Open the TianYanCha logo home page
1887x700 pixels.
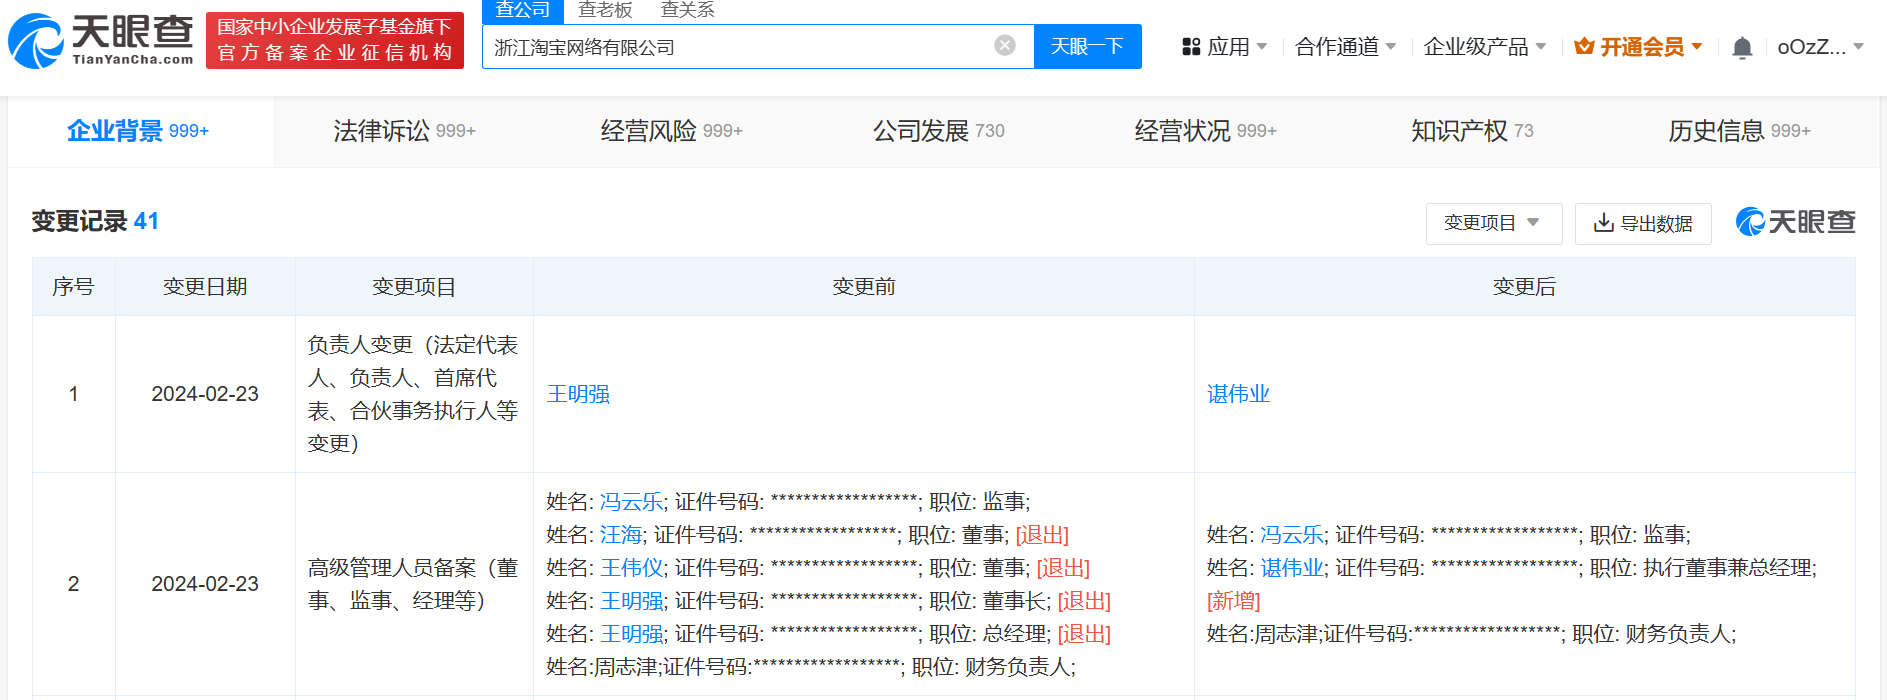click(x=100, y=41)
